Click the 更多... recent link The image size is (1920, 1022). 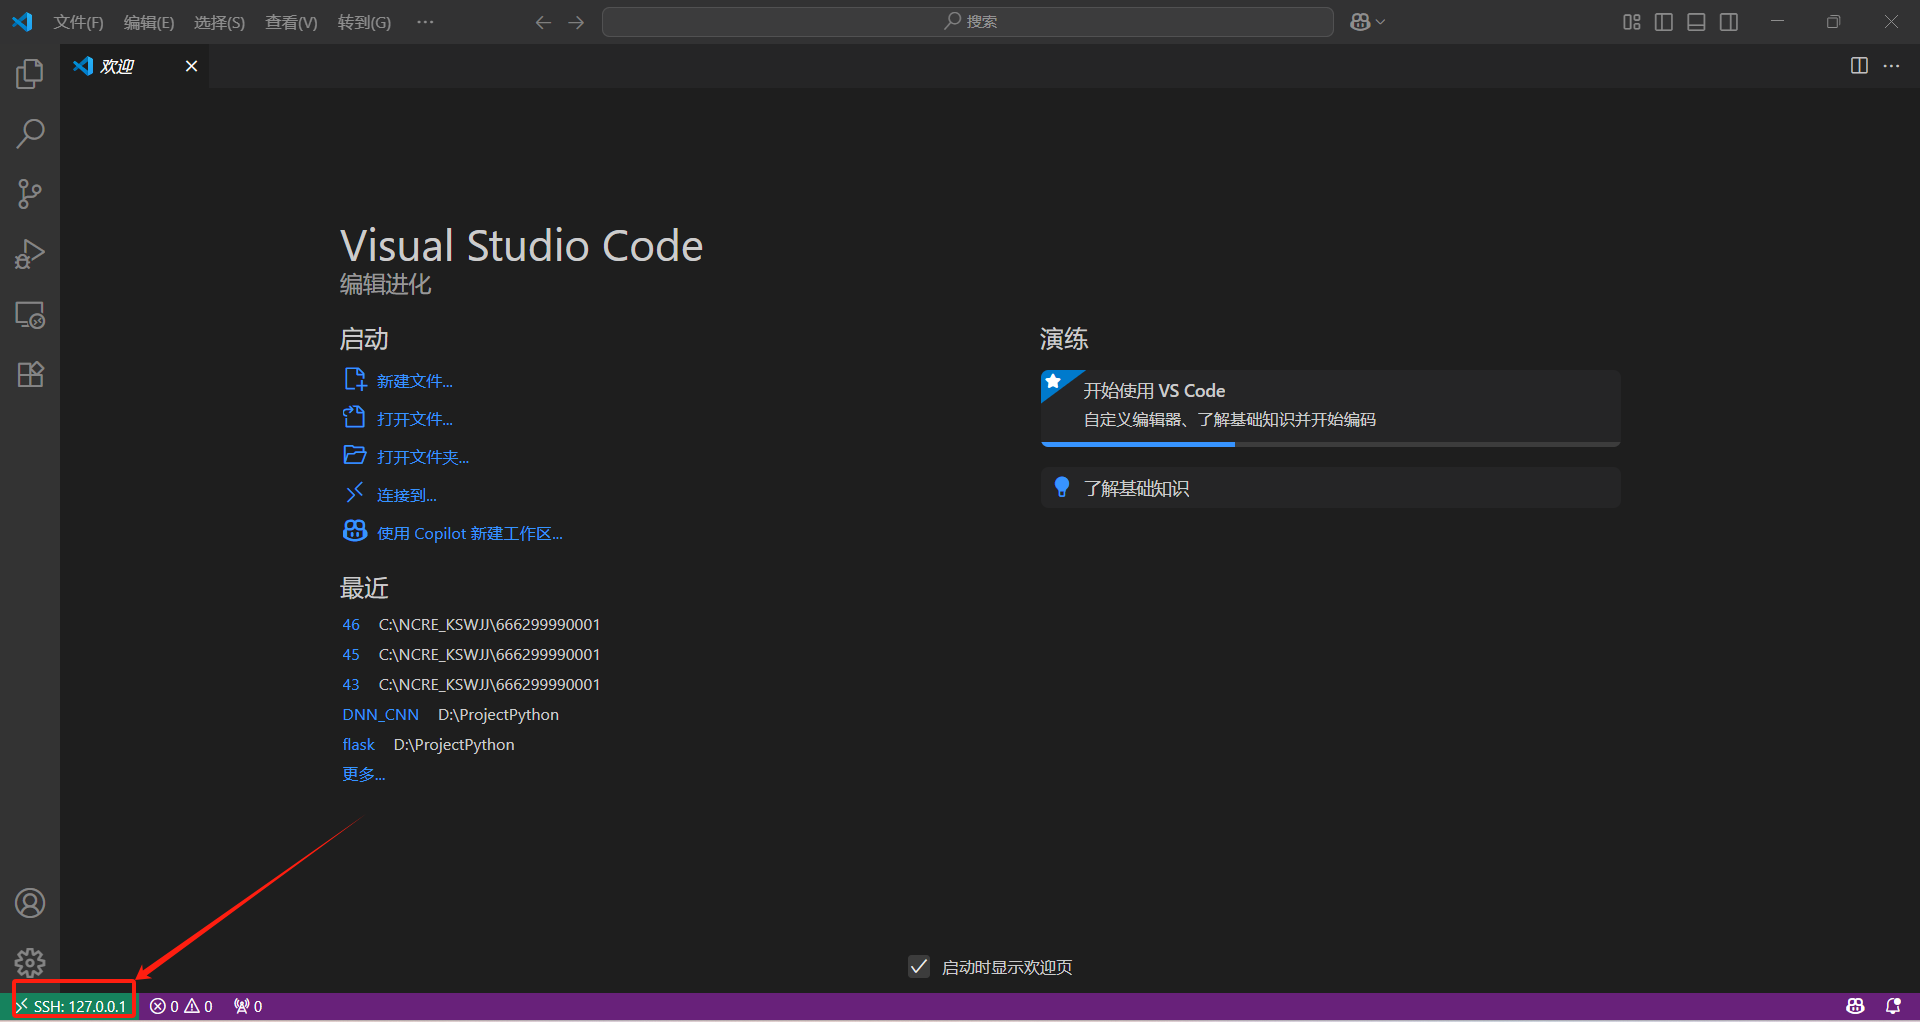[x=363, y=774]
